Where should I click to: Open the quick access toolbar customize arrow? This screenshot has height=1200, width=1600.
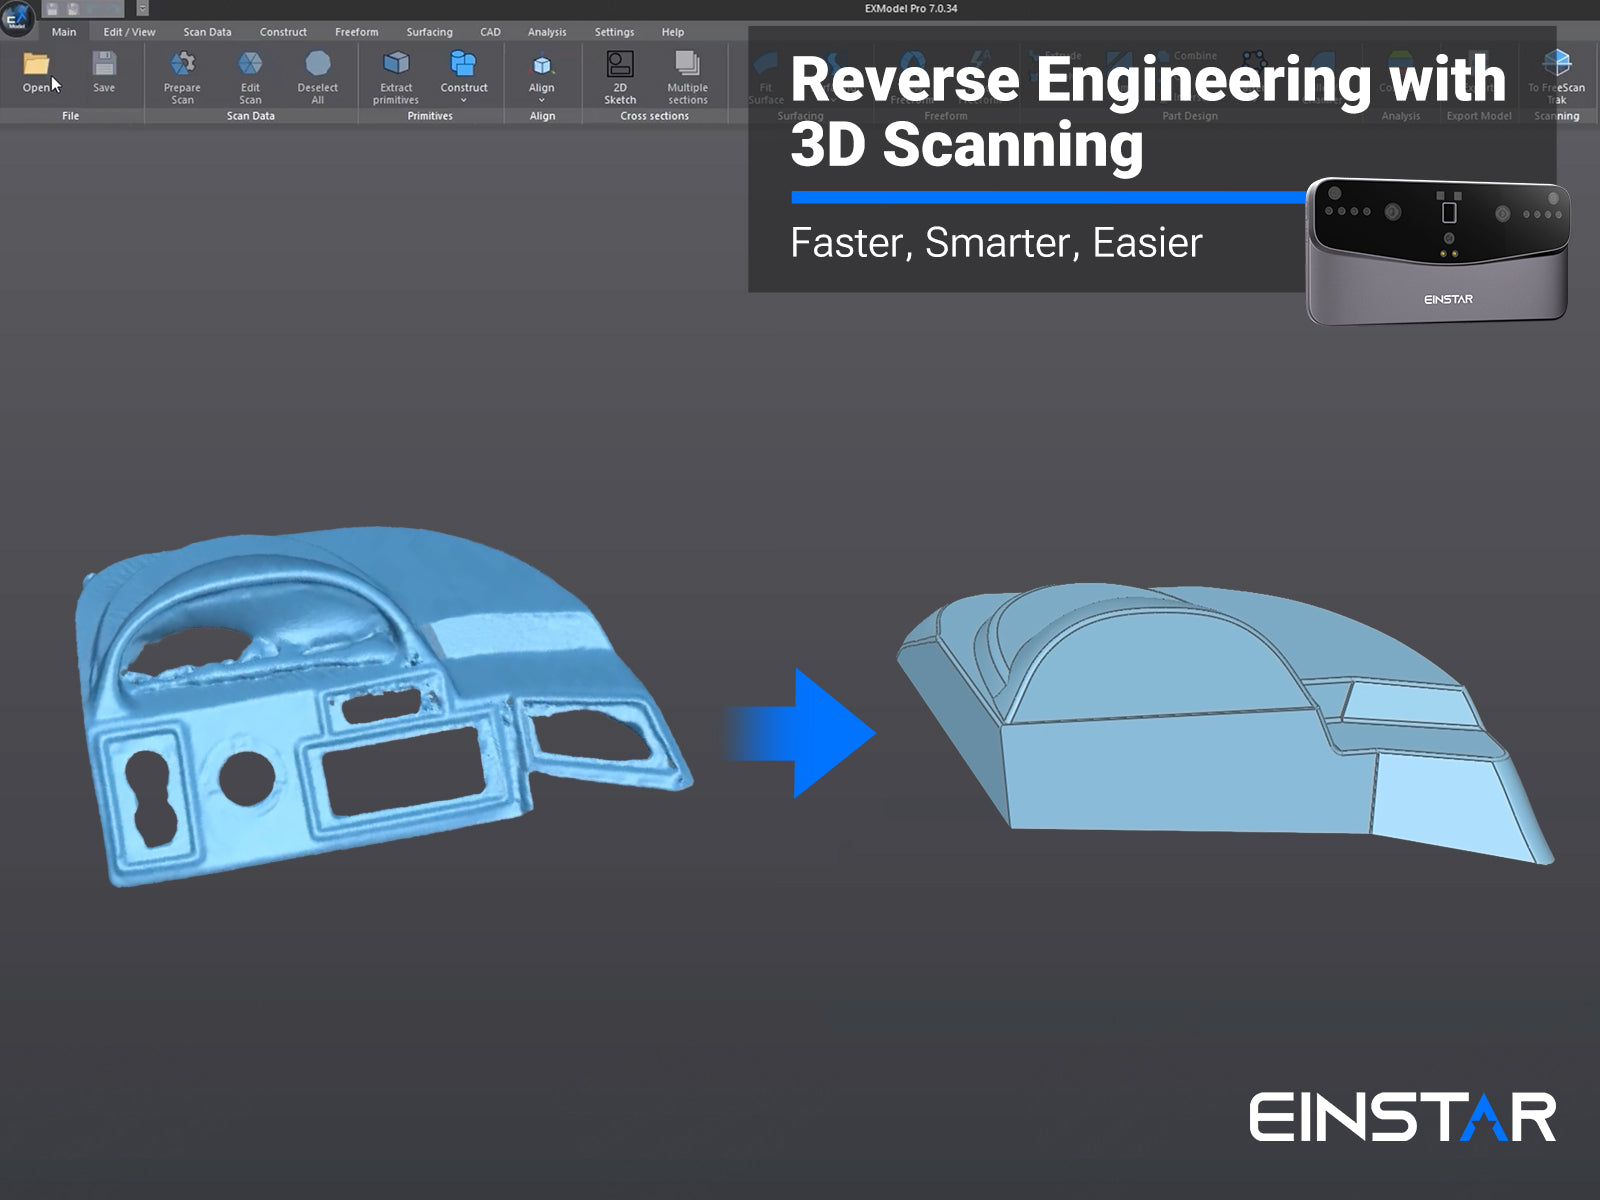point(142,9)
